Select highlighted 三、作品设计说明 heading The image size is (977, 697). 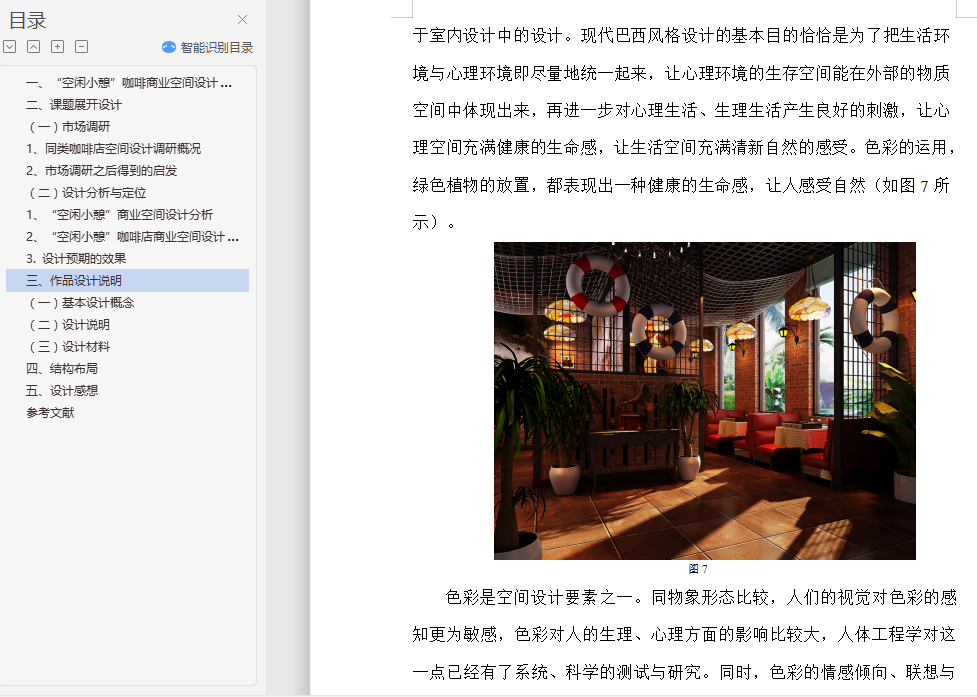[x=128, y=281]
